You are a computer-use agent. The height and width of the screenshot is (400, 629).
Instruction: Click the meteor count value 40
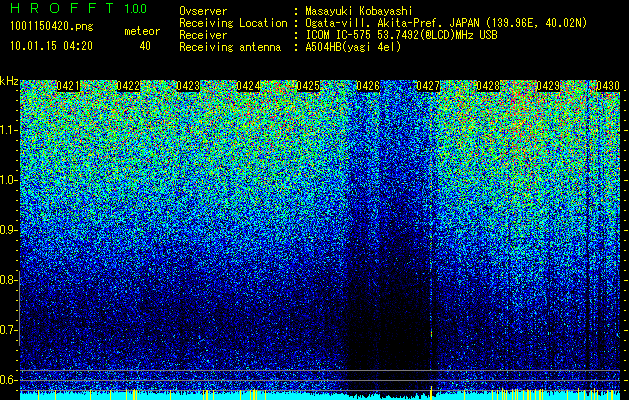(145, 46)
